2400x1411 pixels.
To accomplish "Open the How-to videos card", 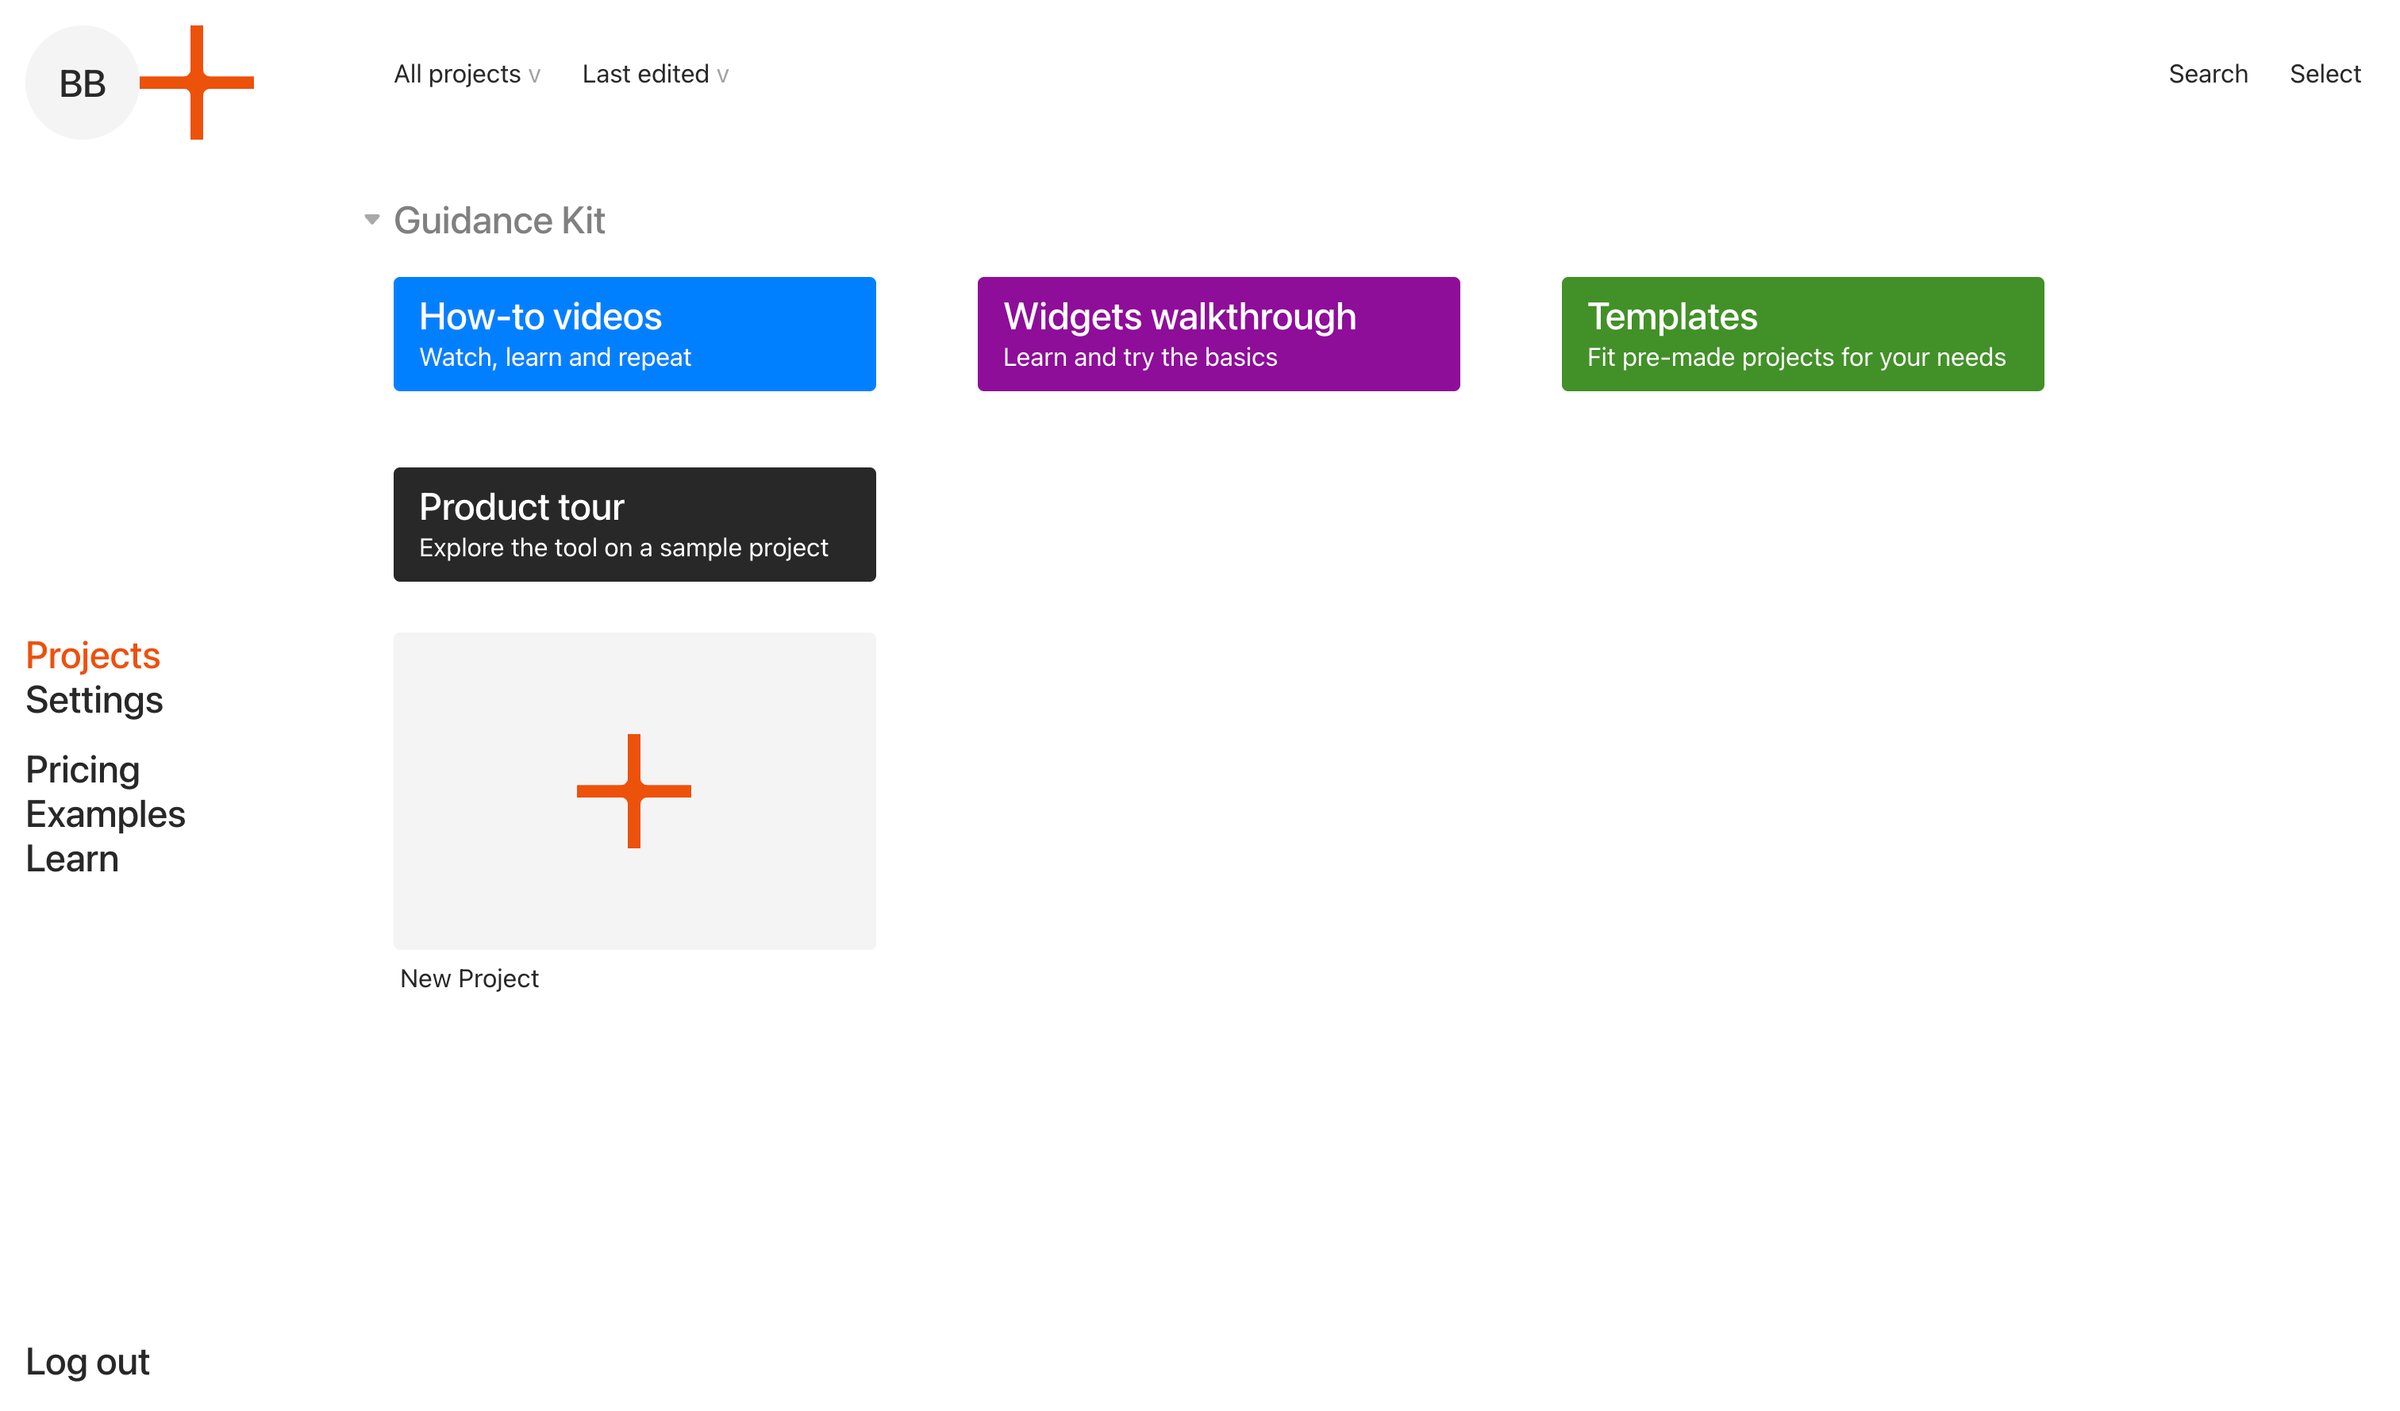I will click(635, 334).
